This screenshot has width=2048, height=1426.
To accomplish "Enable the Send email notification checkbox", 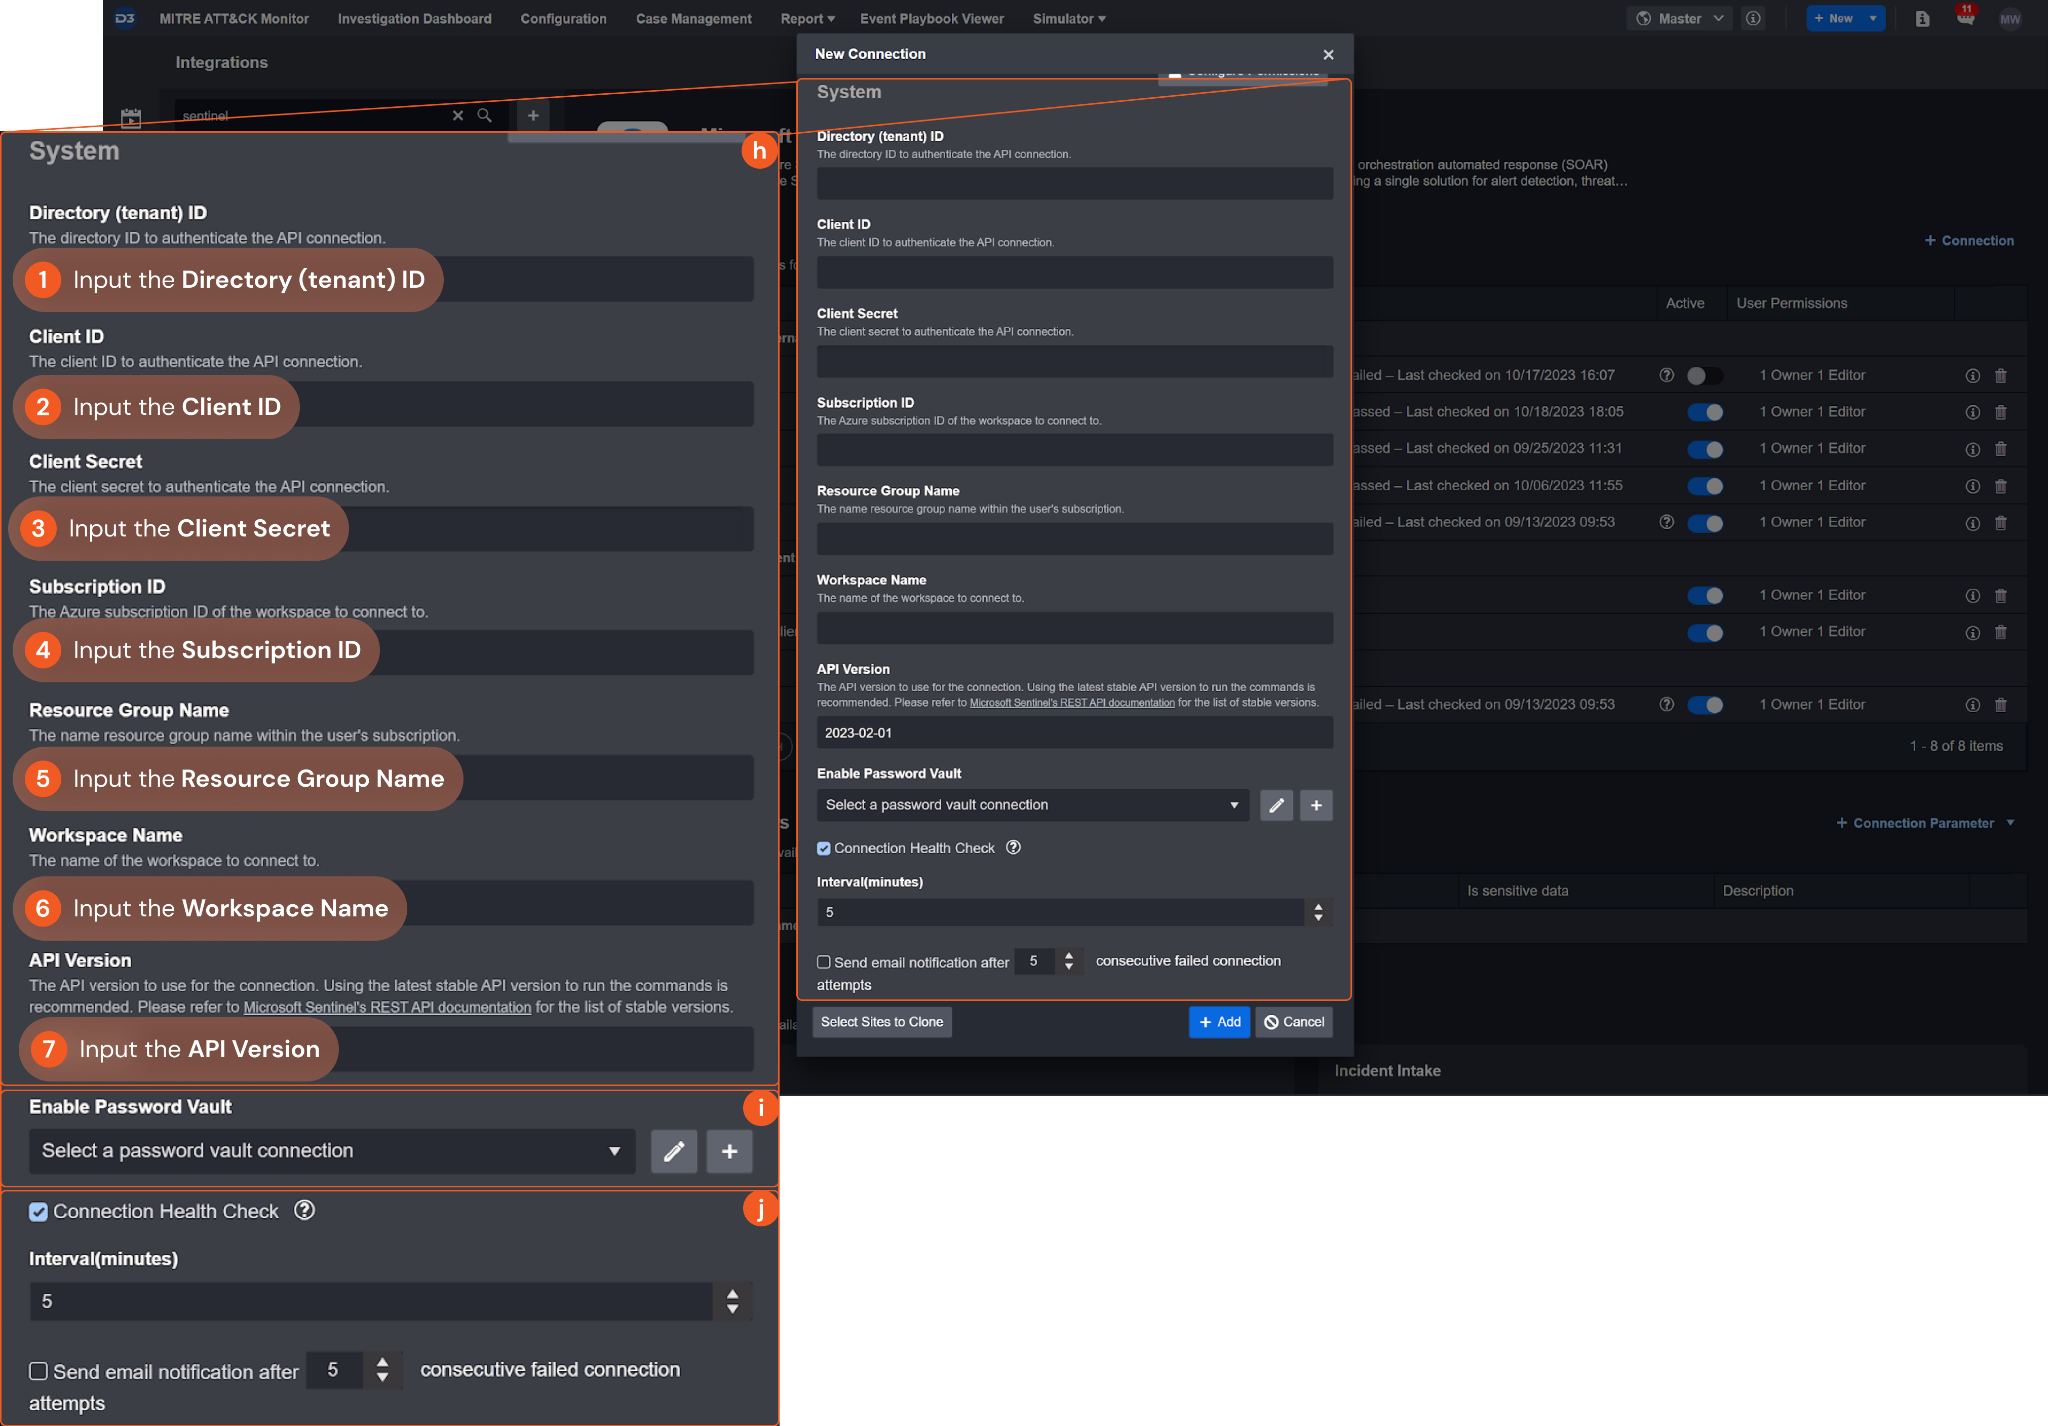I will 824,962.
